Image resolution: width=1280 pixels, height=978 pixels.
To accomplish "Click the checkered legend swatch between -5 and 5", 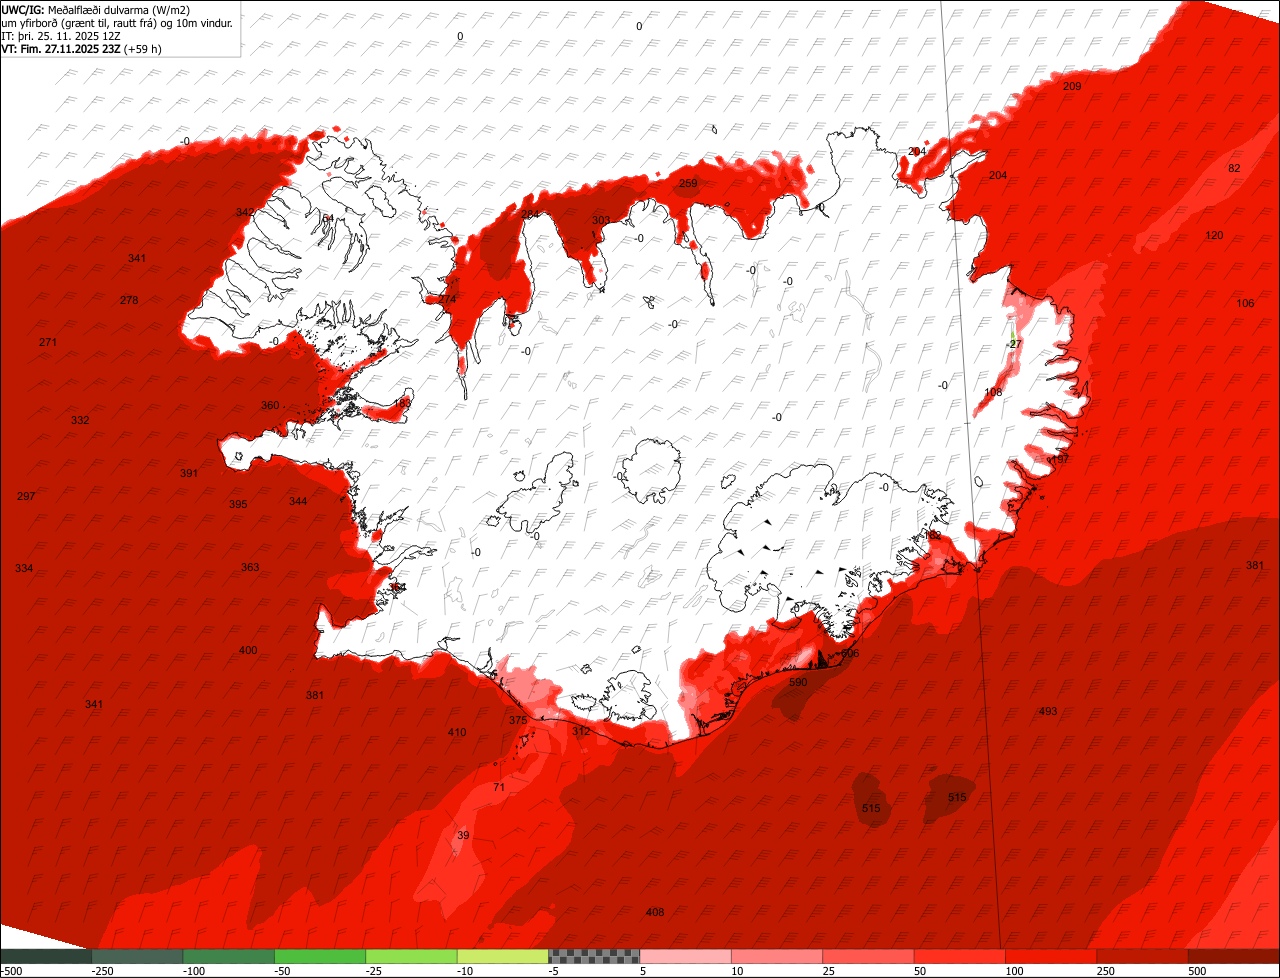I will (594, 956).
